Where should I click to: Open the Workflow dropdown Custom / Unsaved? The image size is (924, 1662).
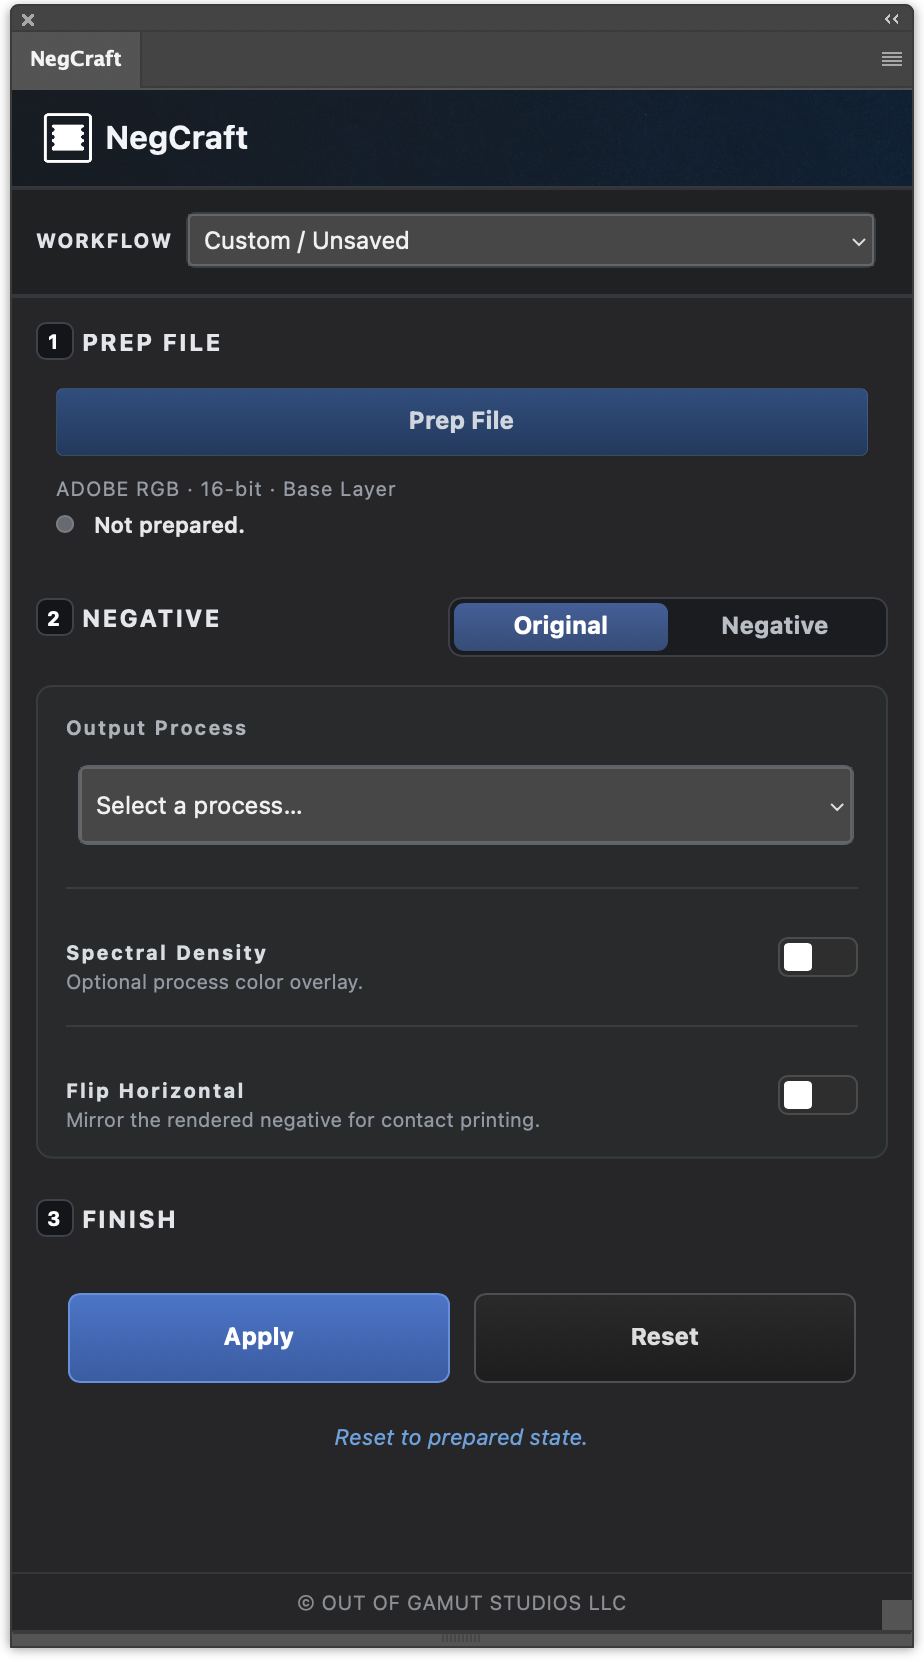tap(531, 240)
